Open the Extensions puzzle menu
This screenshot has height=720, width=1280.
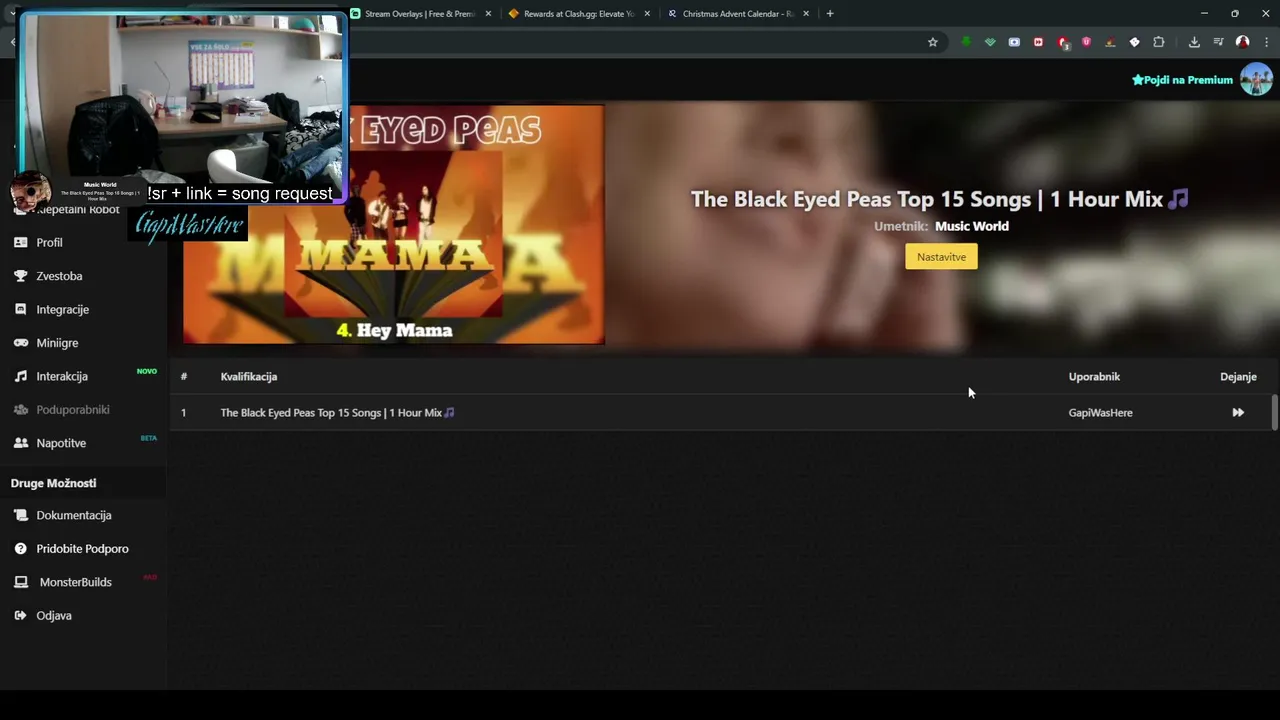(x=1159, y=42)
